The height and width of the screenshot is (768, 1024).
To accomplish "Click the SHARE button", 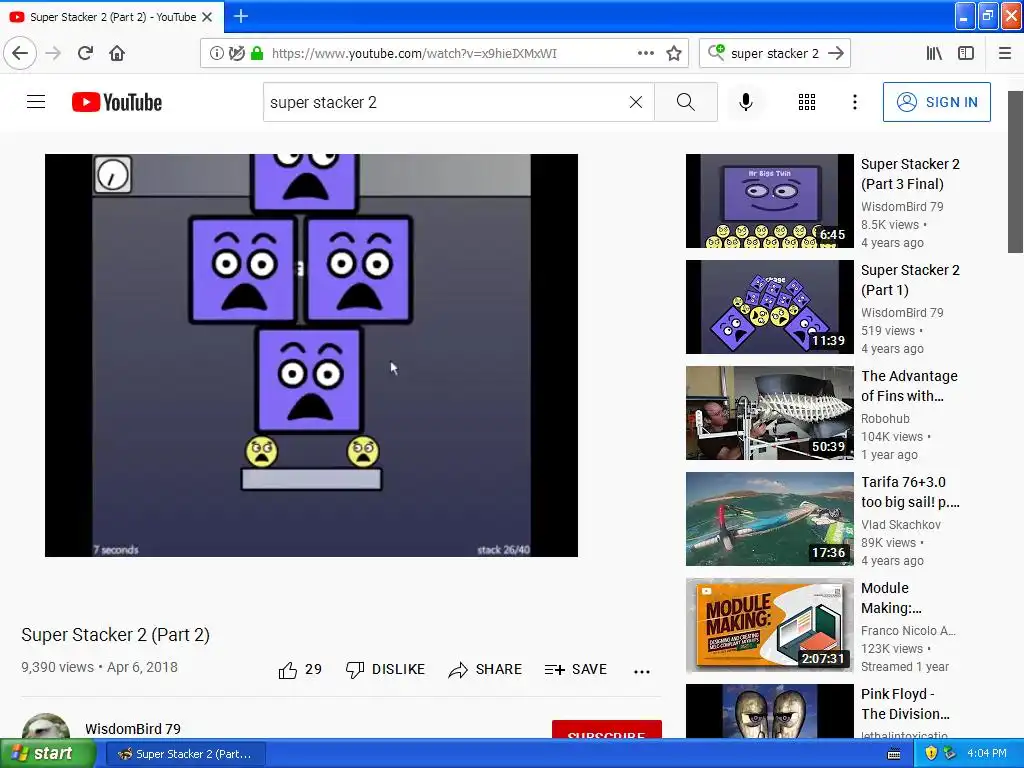I will (485, 669).
